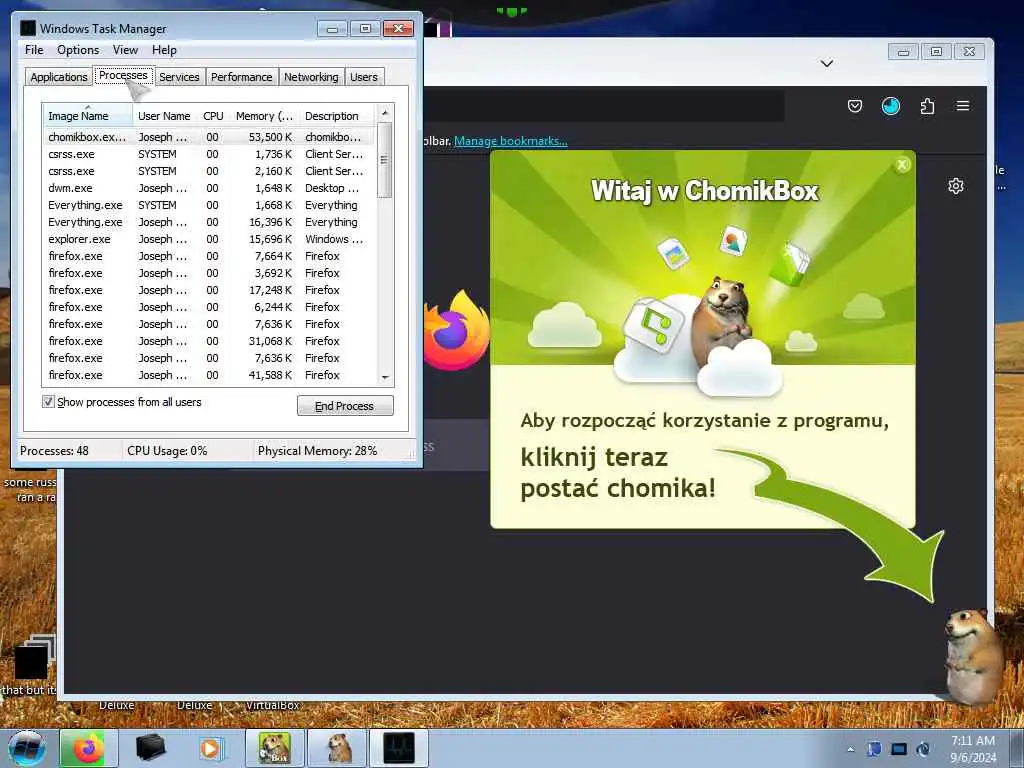Select firefox.exe row using 41,588 K

[210, 375]
